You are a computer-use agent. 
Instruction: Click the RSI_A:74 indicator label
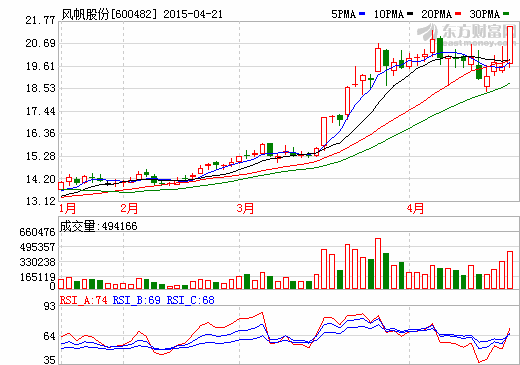83,300
